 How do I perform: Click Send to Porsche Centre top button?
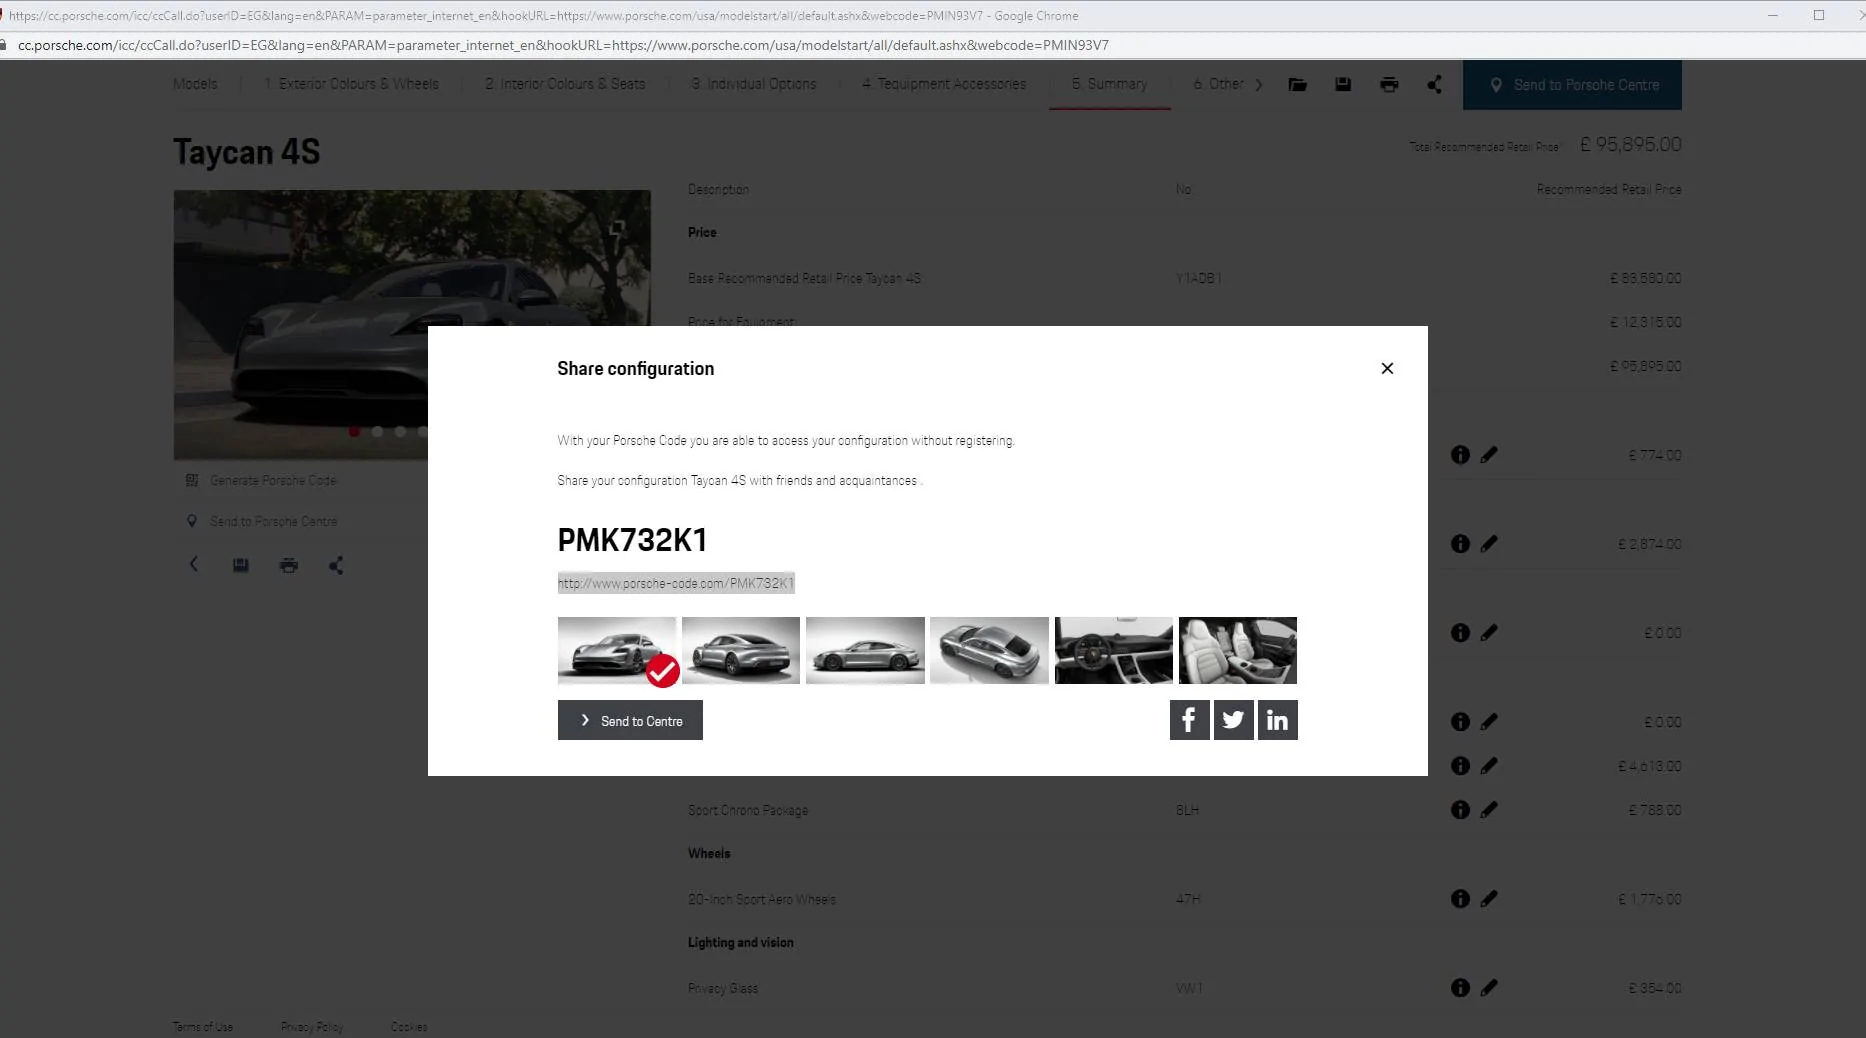pyautogui.click(x=1572, y=85)
